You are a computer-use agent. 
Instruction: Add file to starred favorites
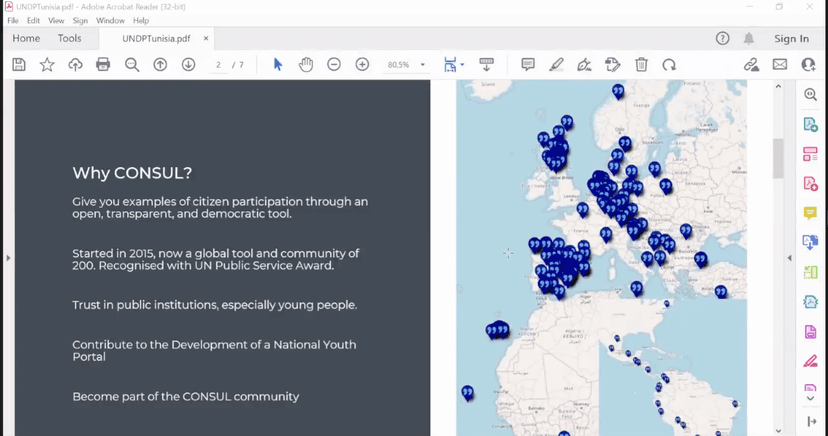click(x=47, y=65)
